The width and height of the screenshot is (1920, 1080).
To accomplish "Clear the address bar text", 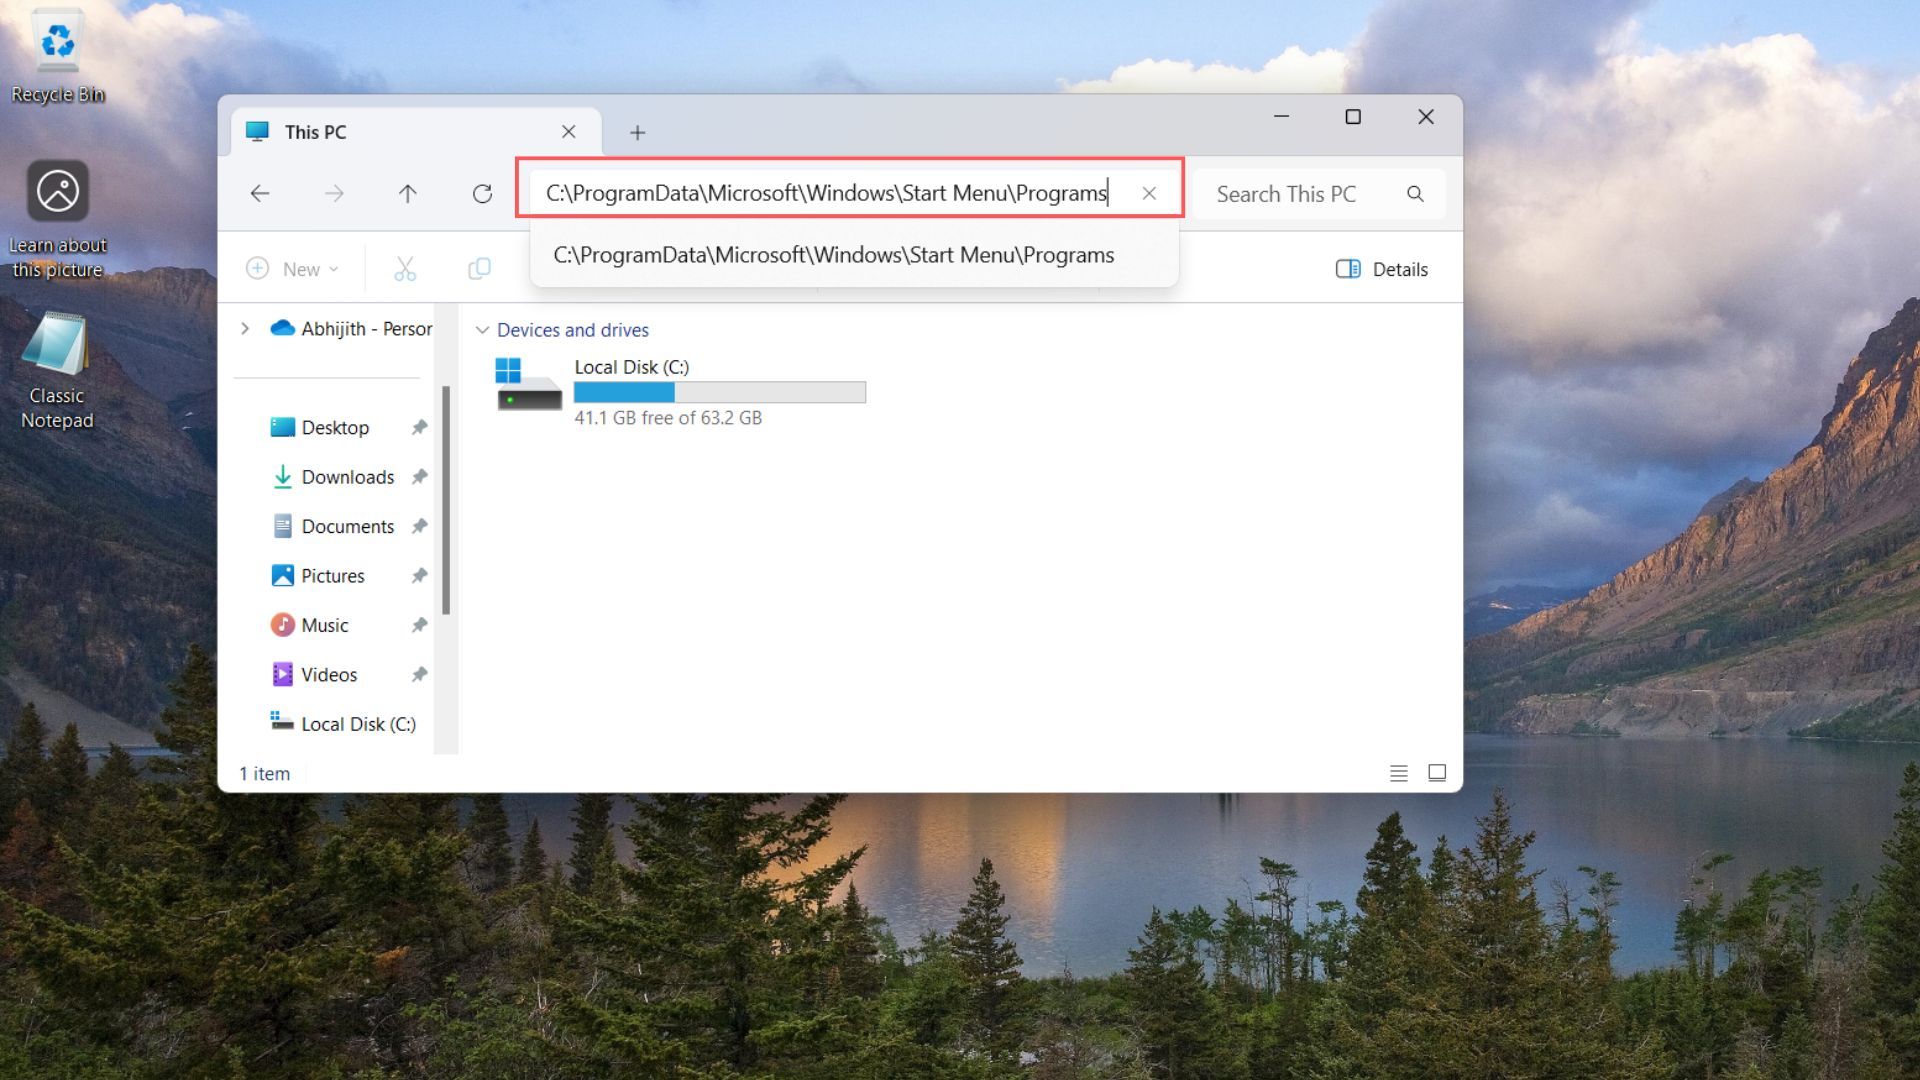I will tap(1149, 192).
